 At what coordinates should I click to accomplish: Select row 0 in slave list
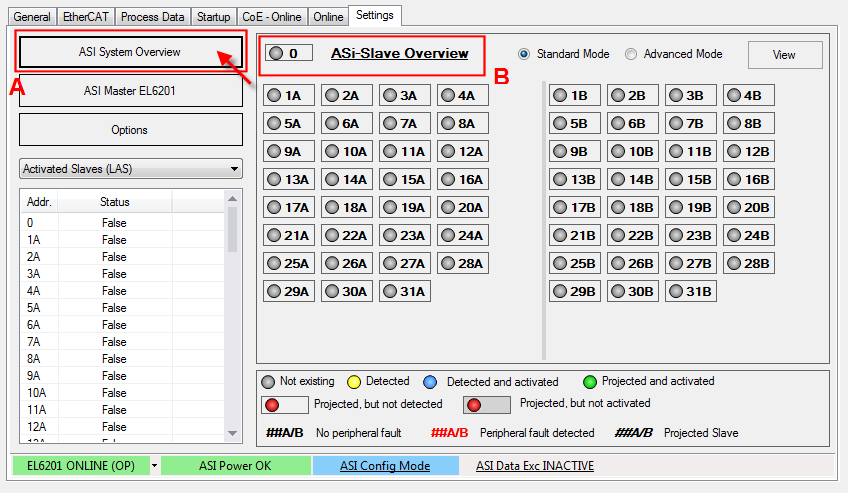coord(123,223)
